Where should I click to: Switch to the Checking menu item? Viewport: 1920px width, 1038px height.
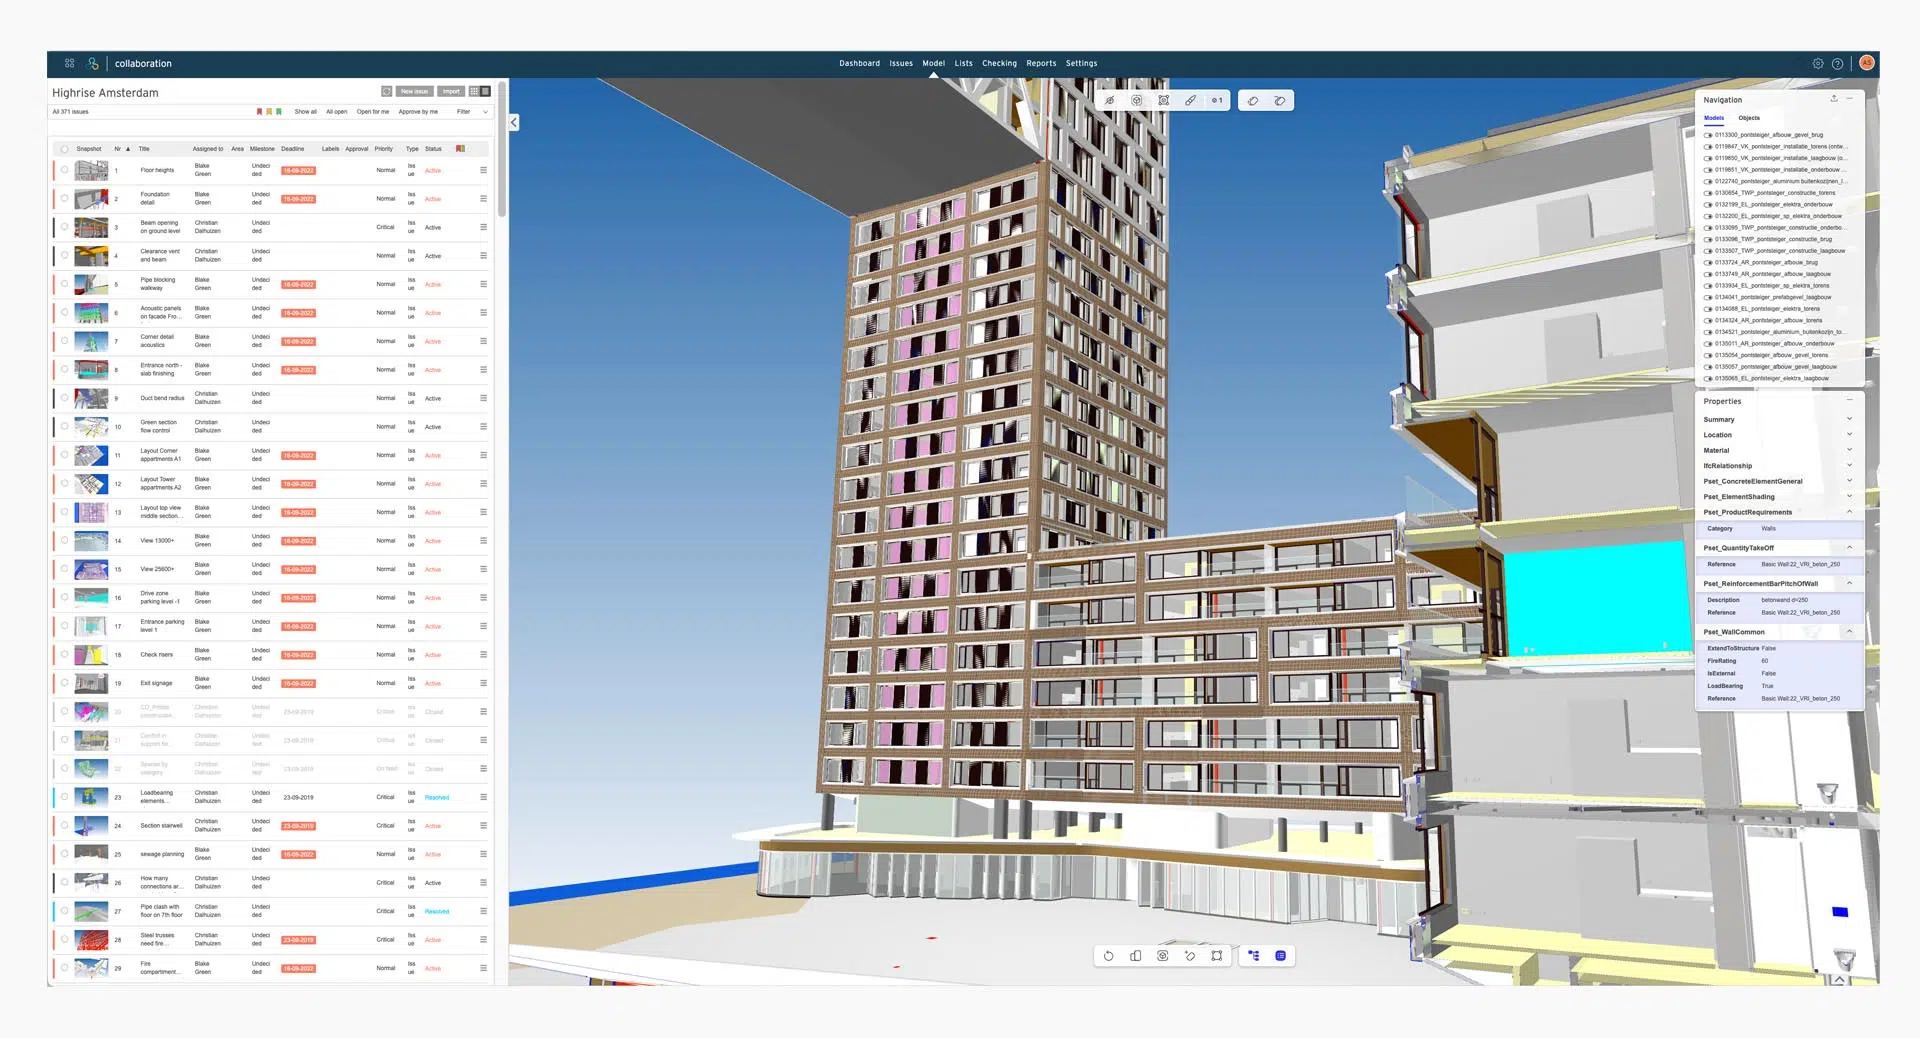point(998,63)
